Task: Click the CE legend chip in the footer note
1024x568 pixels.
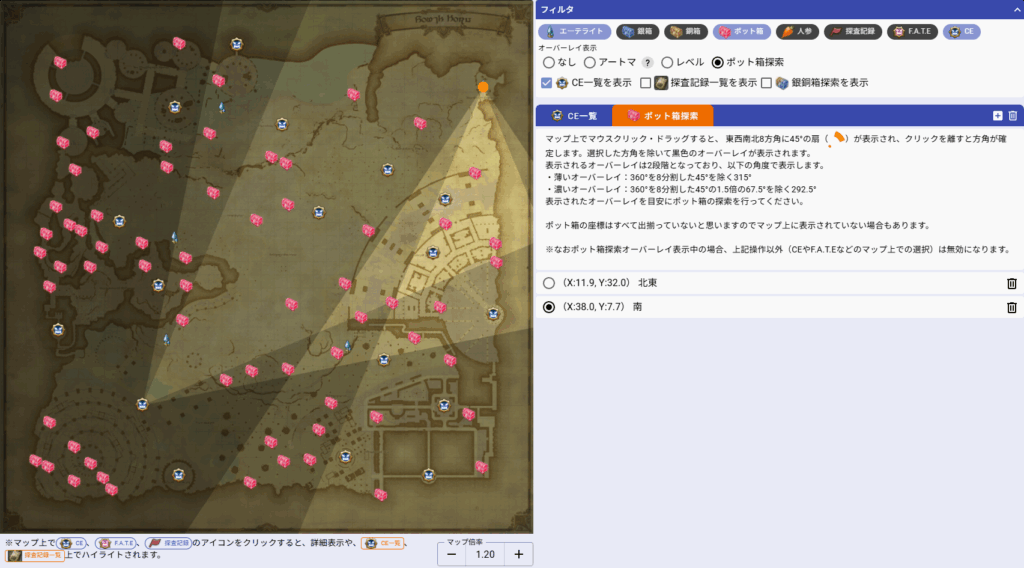Action: [72, 543]
